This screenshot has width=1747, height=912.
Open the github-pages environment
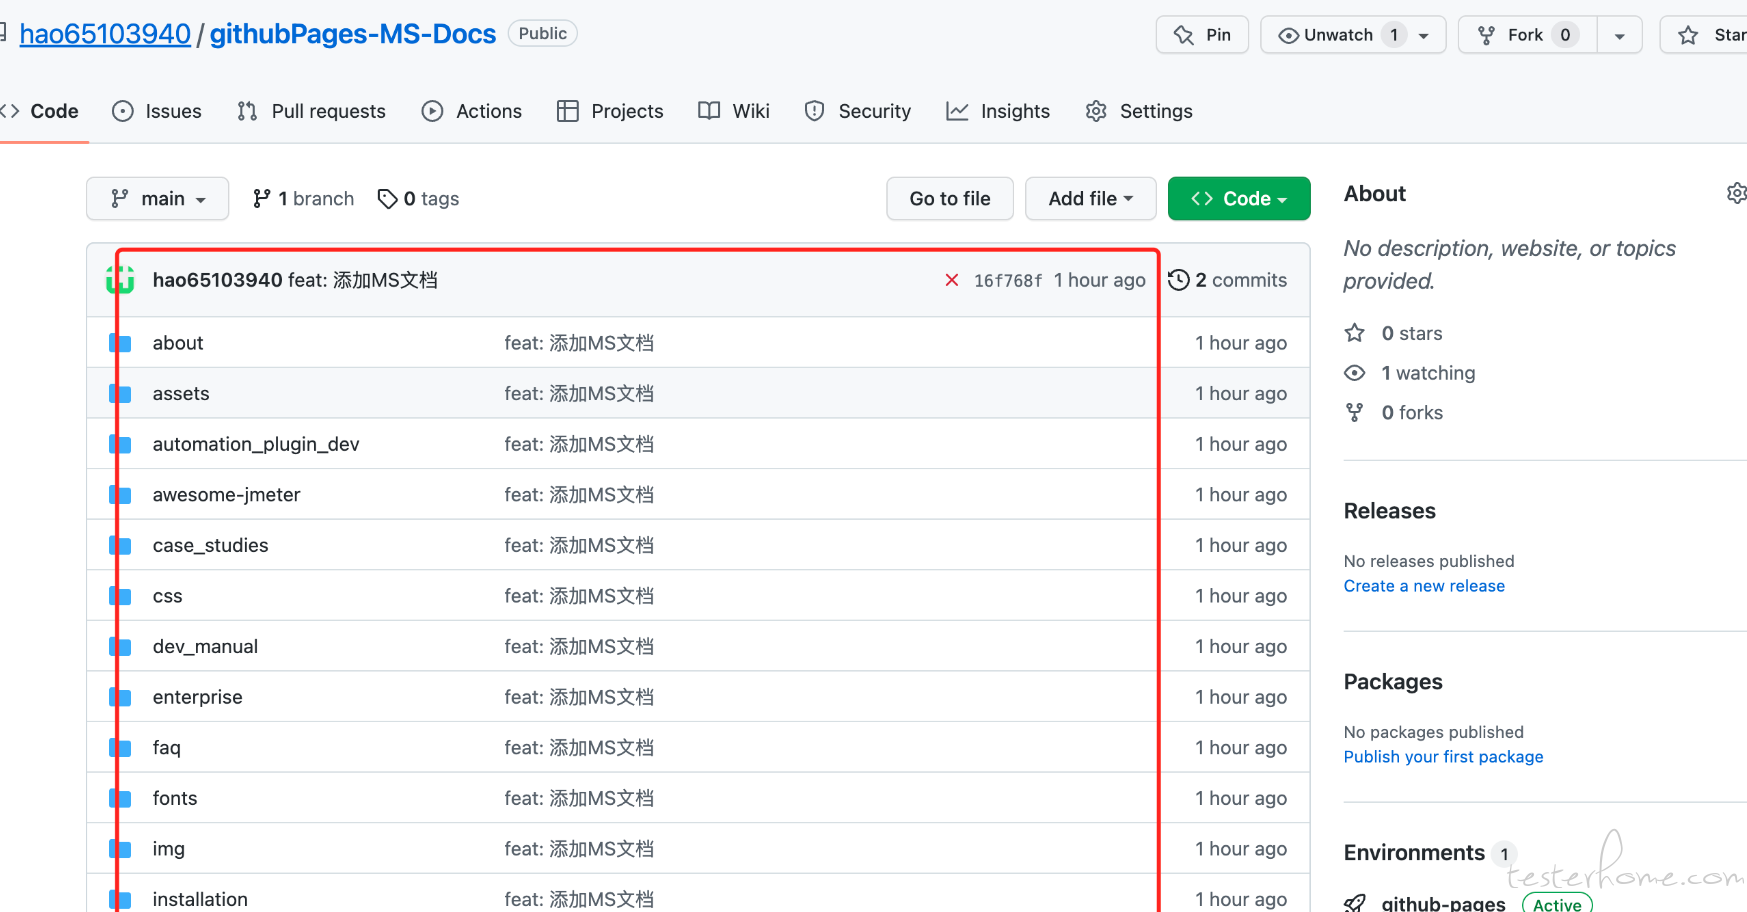[1443, 904]
